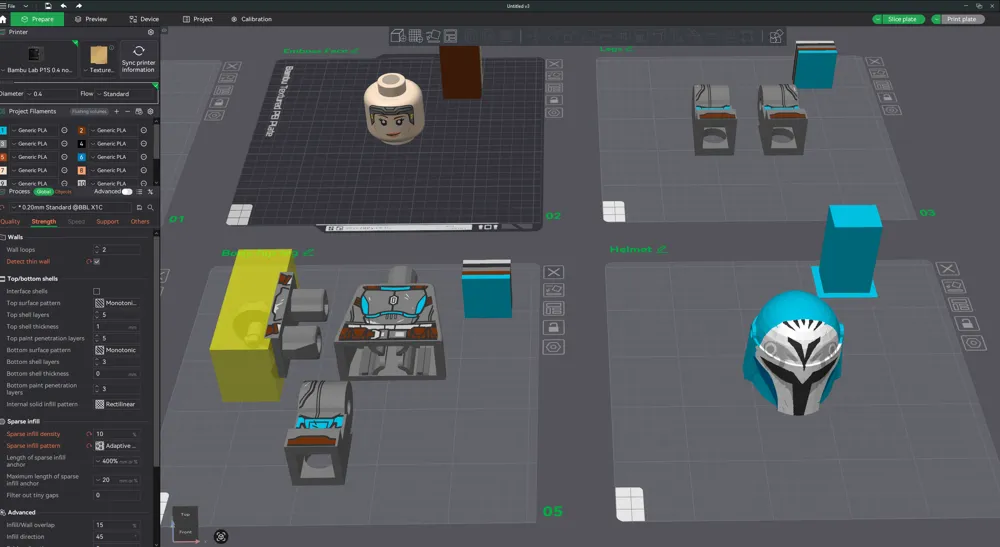The image size is (1000, 547).
Task: Open the Flow Standard dropdown
Action: point(124,94)
